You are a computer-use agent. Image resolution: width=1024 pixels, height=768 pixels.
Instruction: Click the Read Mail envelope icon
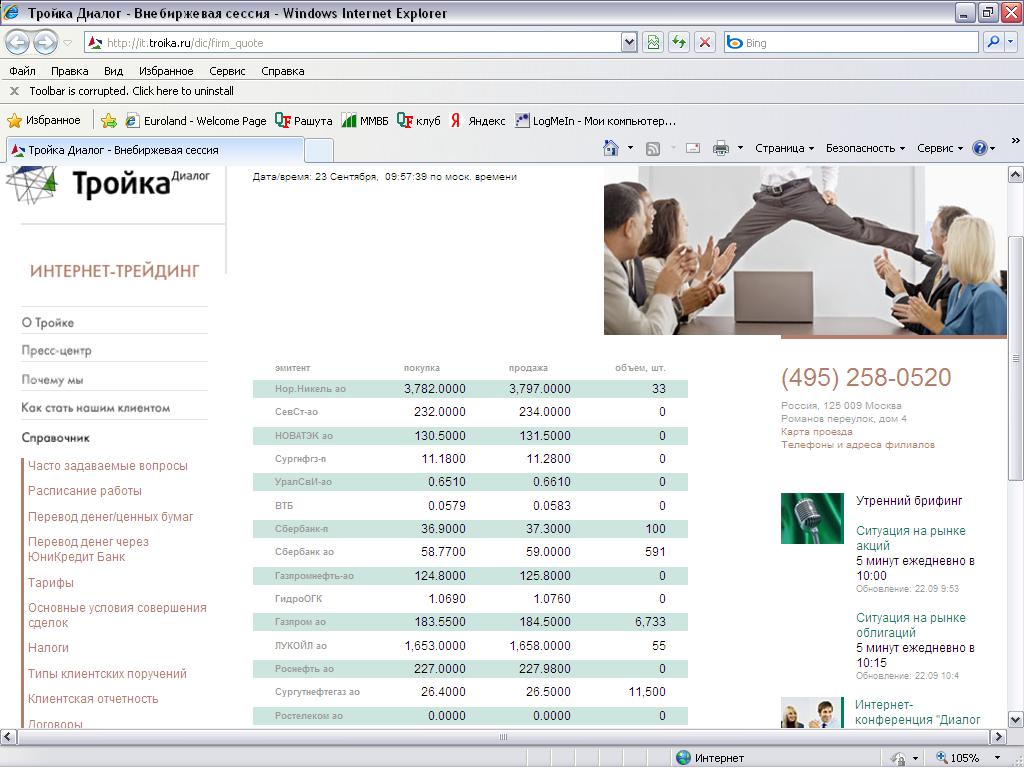point(692,148)
